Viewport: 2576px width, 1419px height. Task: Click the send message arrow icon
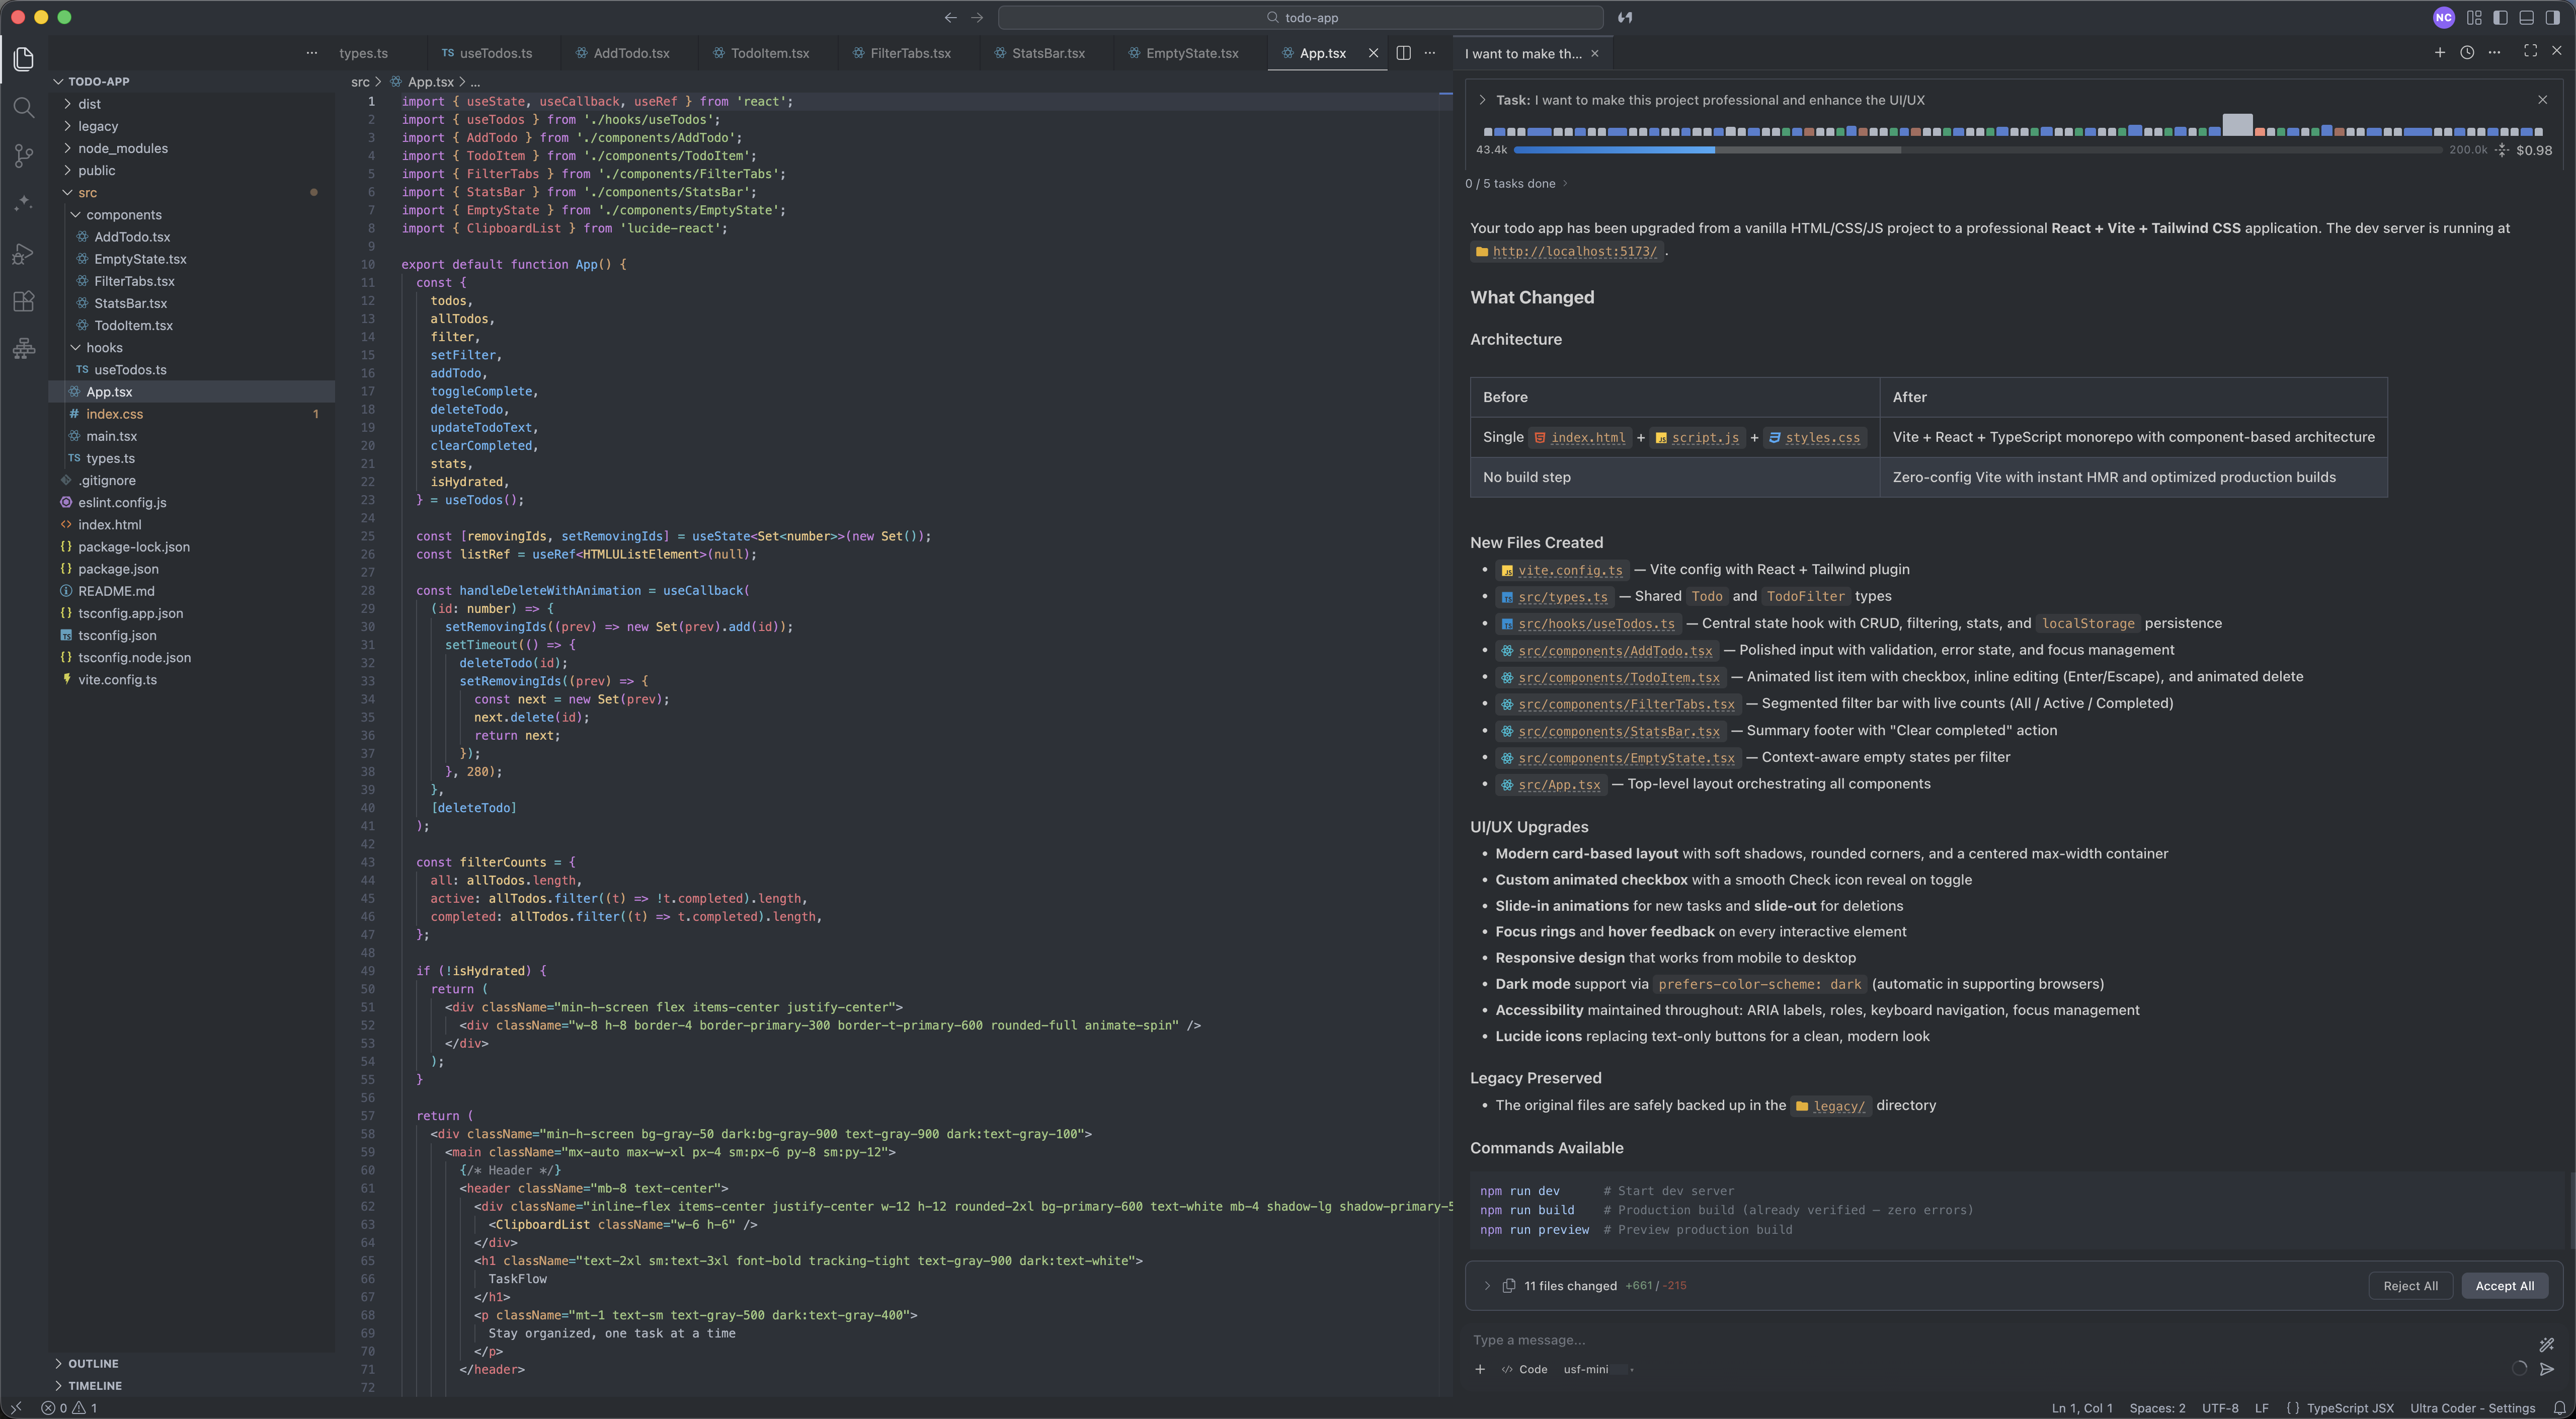tap(2547, 1369)
